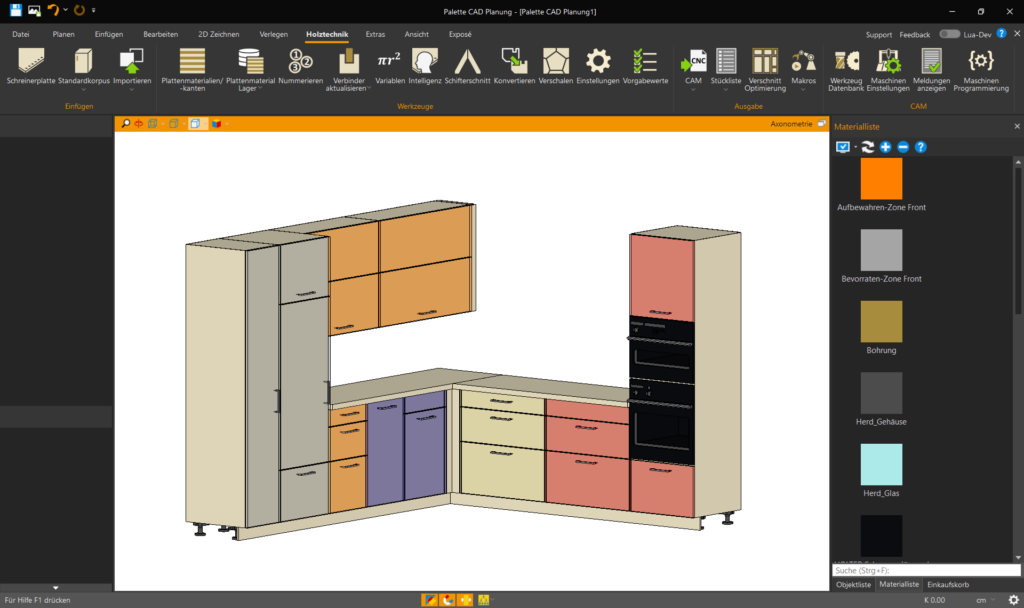The width and height of the screenshot is (1024, 608).
Task: Toggle the Lua-Dev switch
Action: point(949,34)
